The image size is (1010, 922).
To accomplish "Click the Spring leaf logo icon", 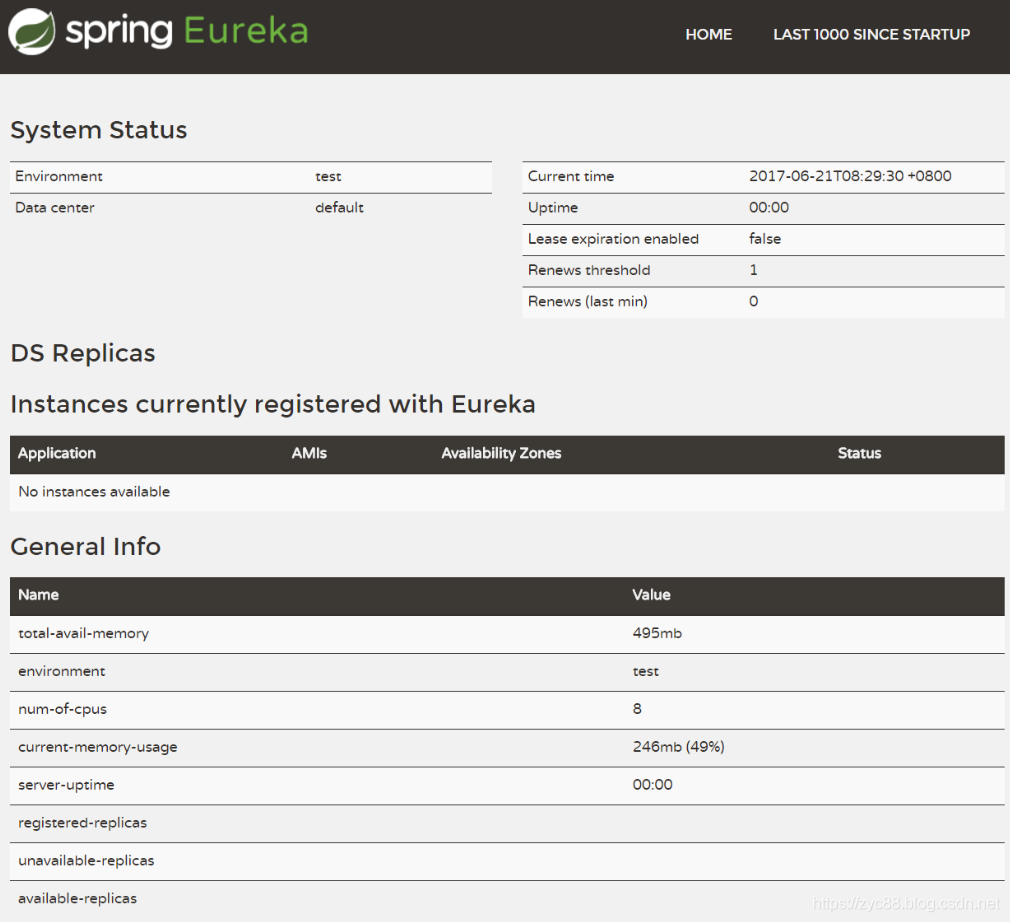I will coord(32,32).
